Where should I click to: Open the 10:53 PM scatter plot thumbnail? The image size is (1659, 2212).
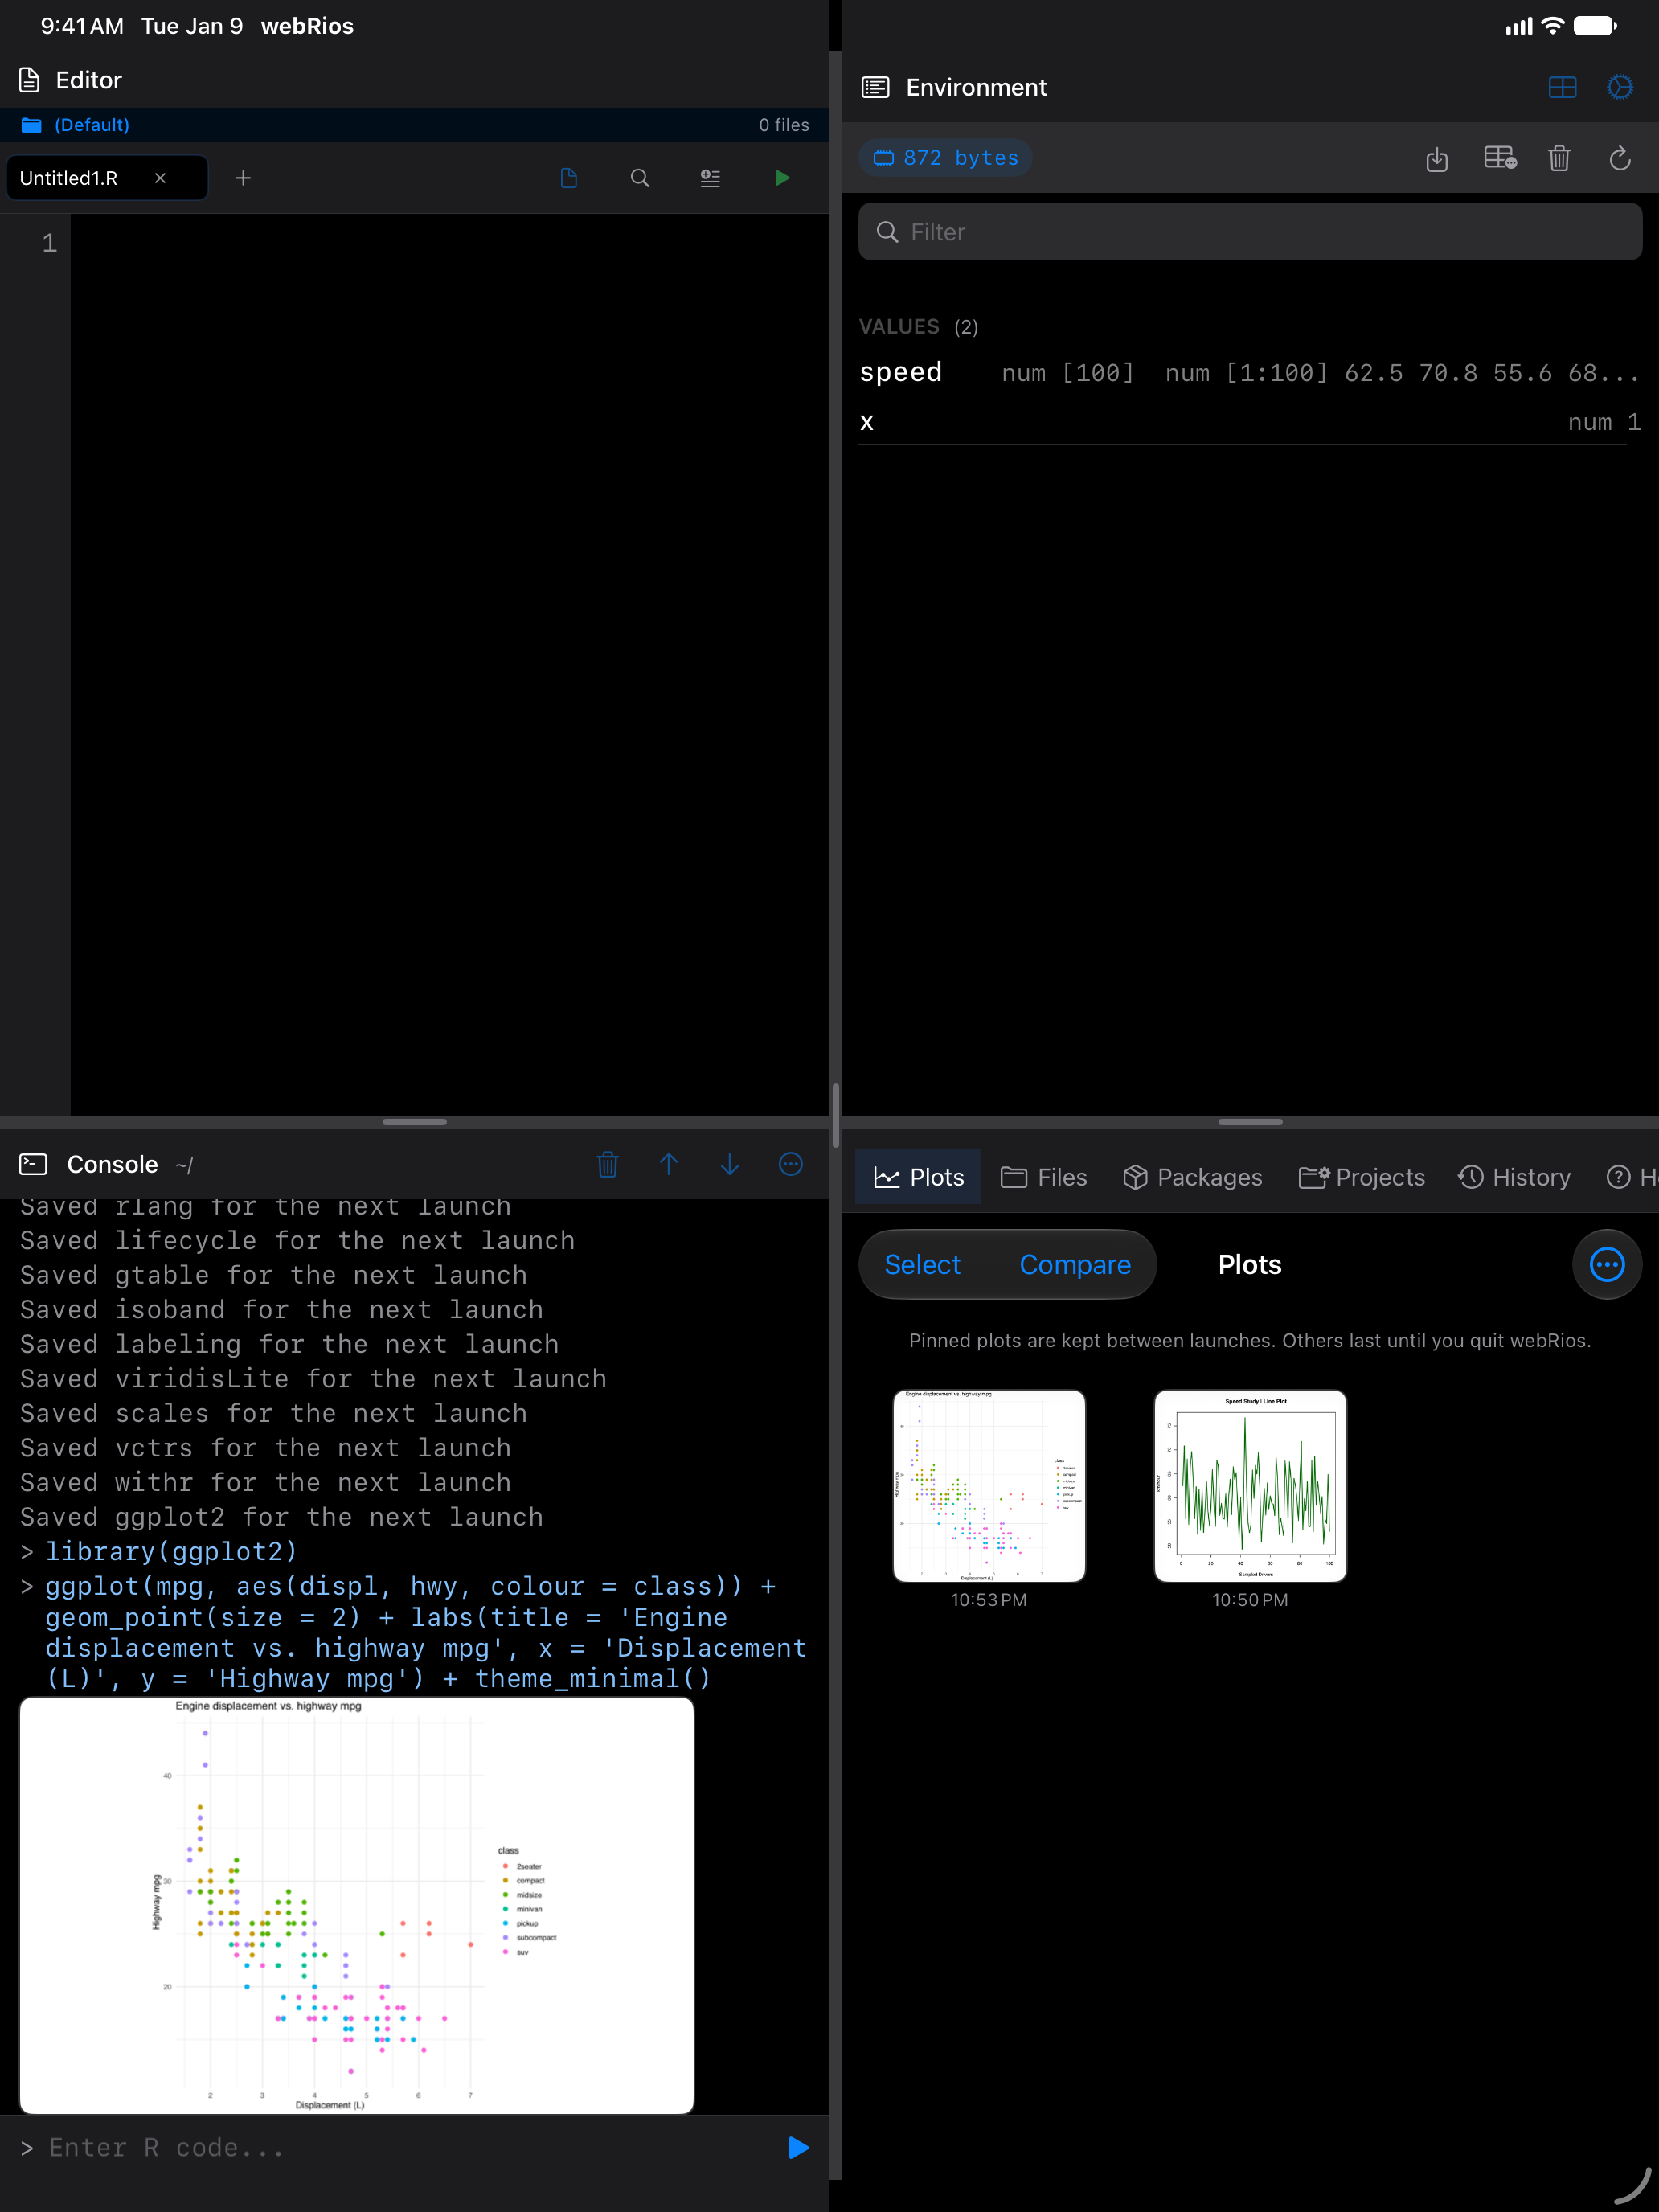tap(989, 1486)
